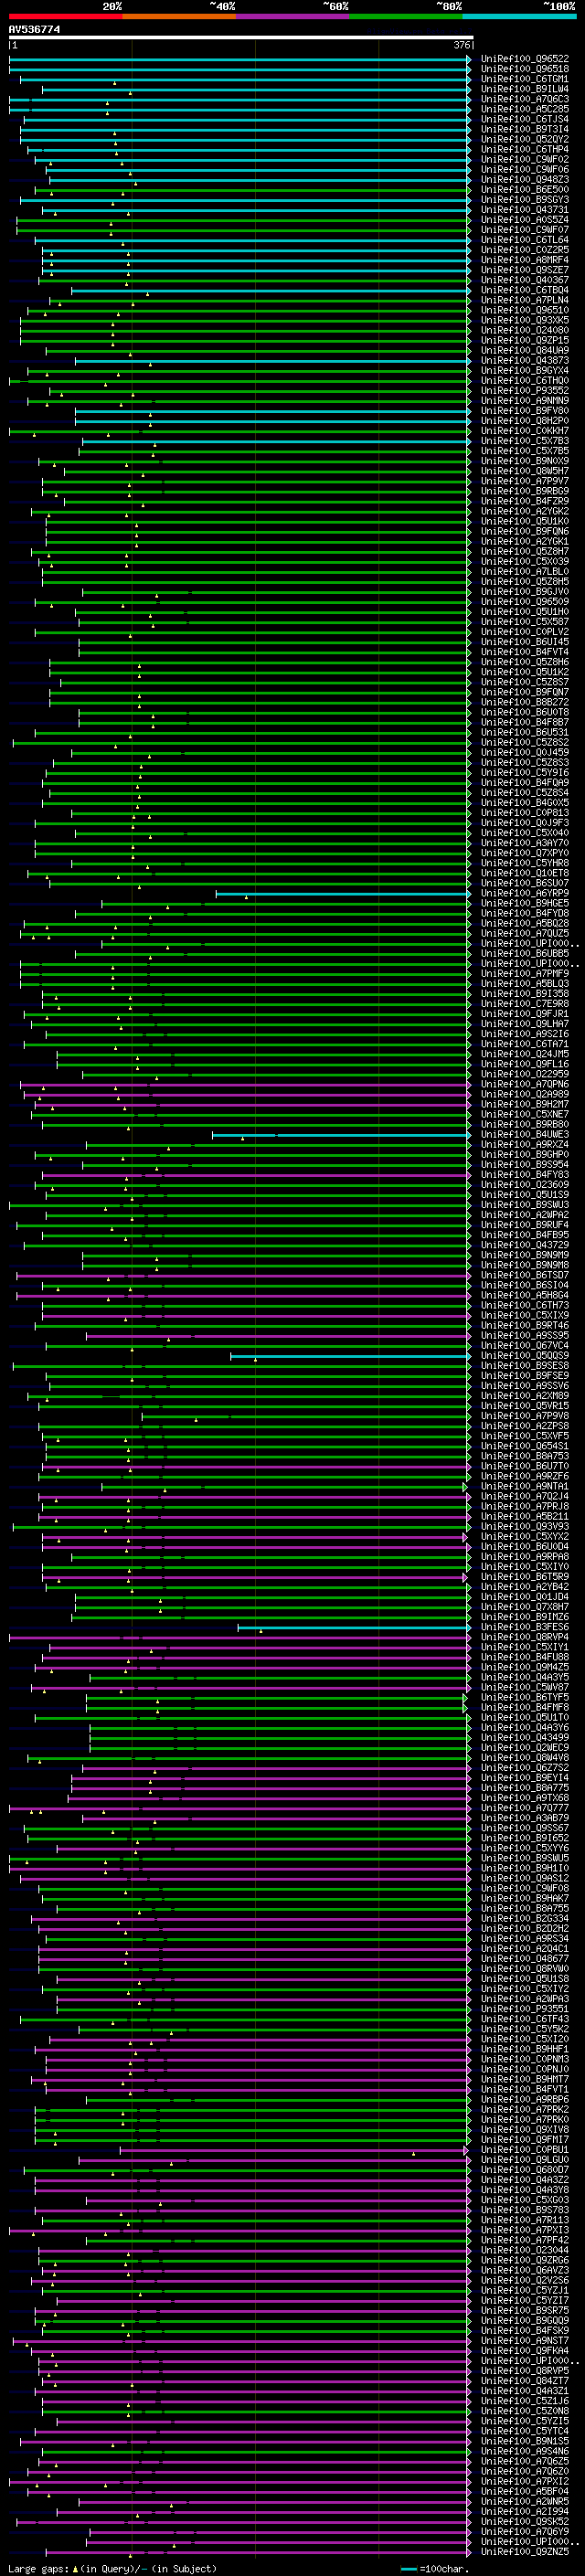Select hit UniRef100_Q680D7
Viewport: 585px width, 2576px height.
point(525,2170)
